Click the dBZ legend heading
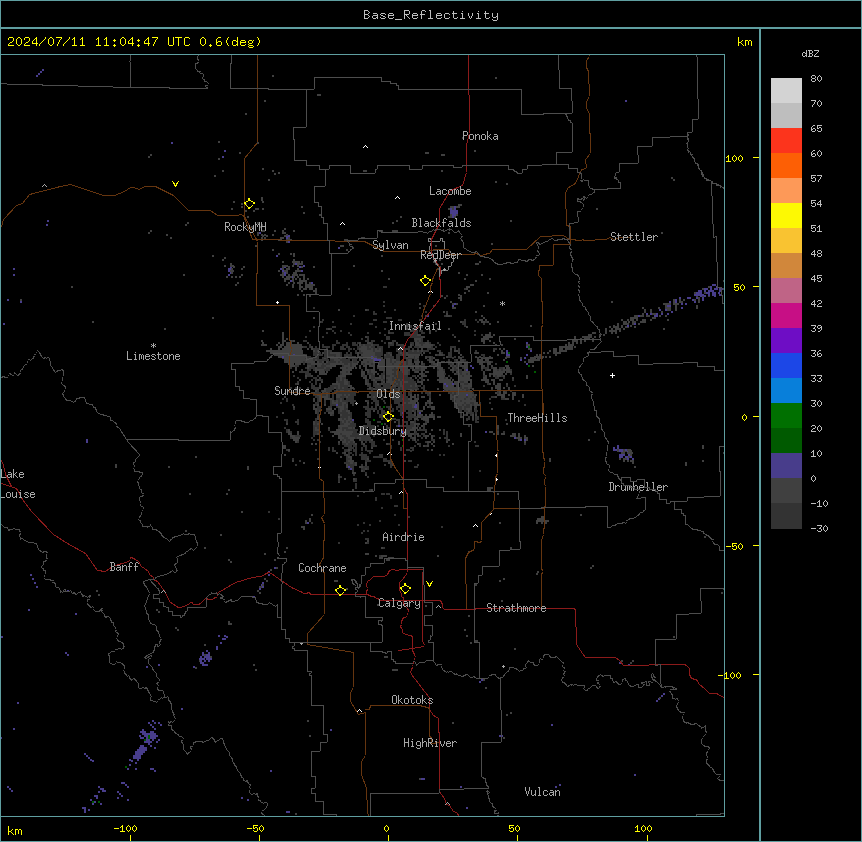Viewport: 862px width, 842px height. coord(810,54)
